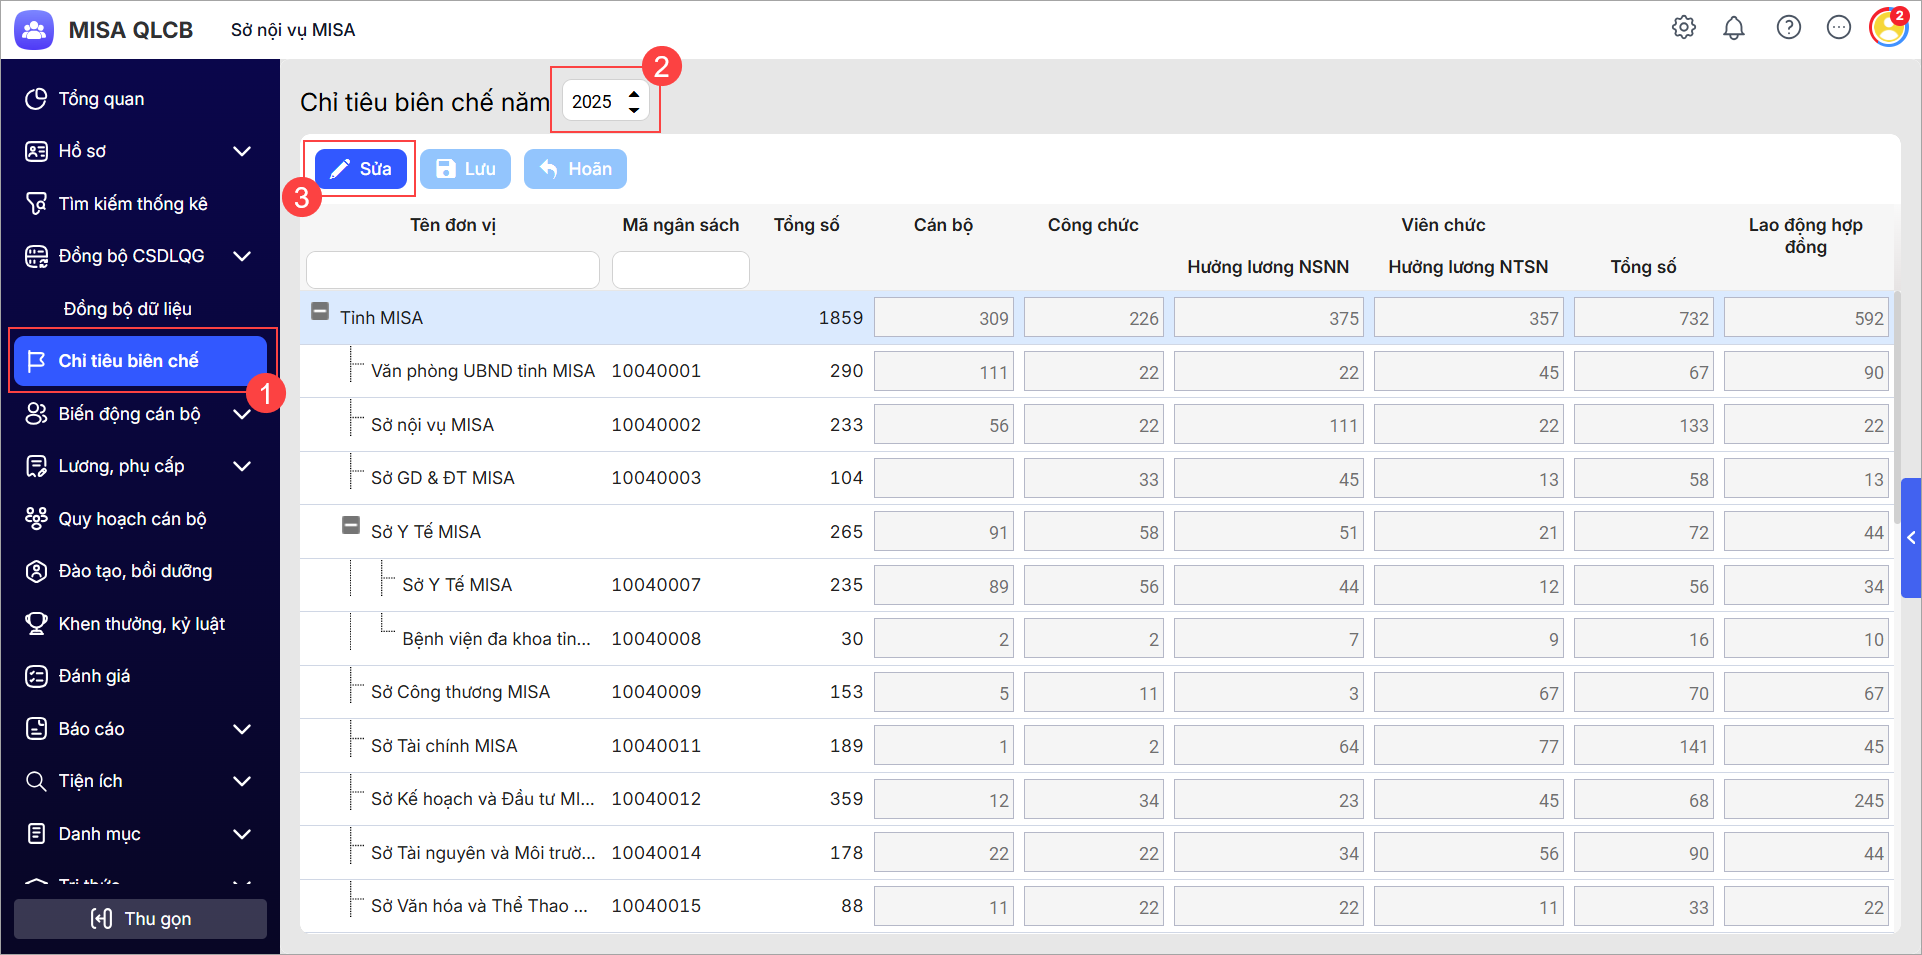Viewport: 1922px width, 955px height.
Task: Click the Sửa edit button
Action: (361, 169)
